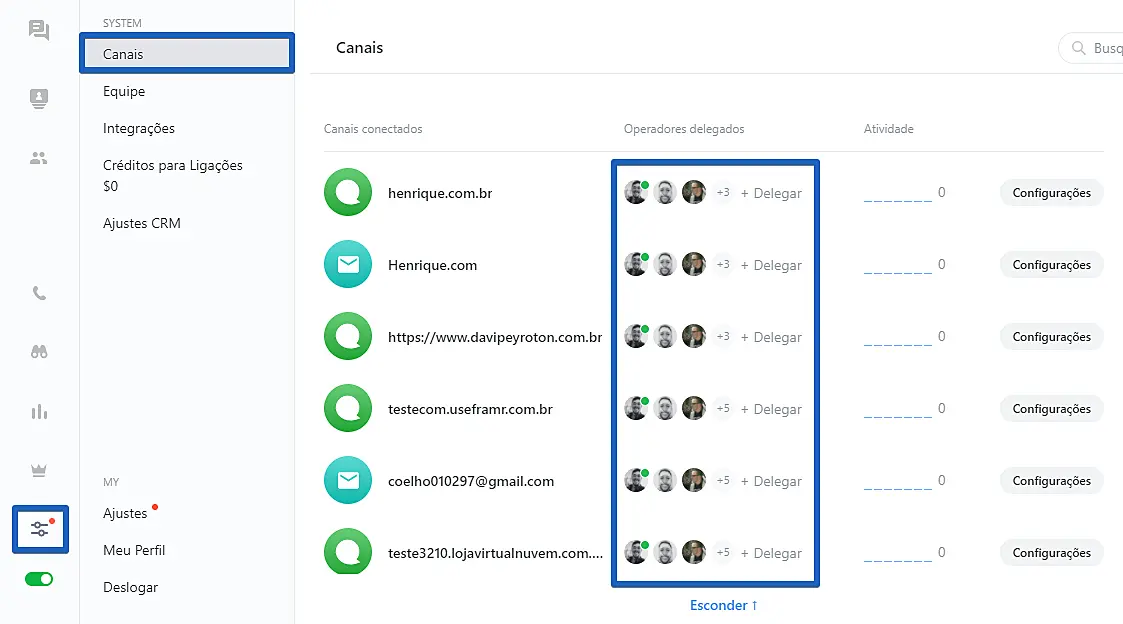
Task: Open the teste3210.lojavirtualnuvem.com channel name
Action: point(496,553)
